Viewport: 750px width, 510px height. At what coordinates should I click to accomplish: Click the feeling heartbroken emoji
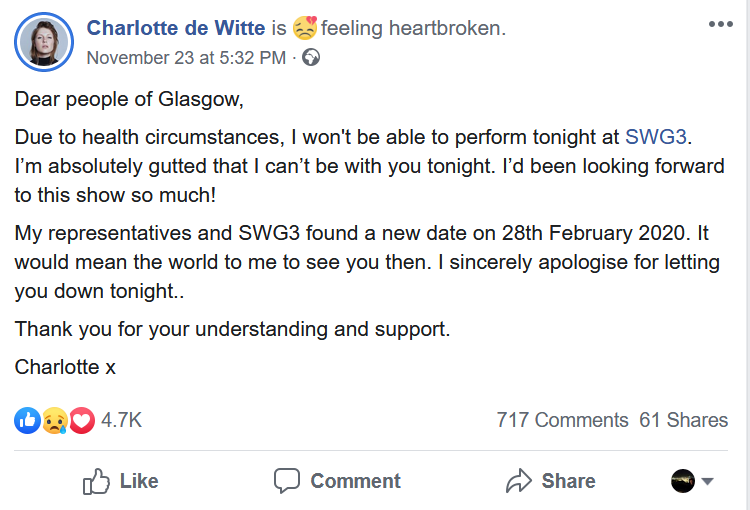coord(305,28)
